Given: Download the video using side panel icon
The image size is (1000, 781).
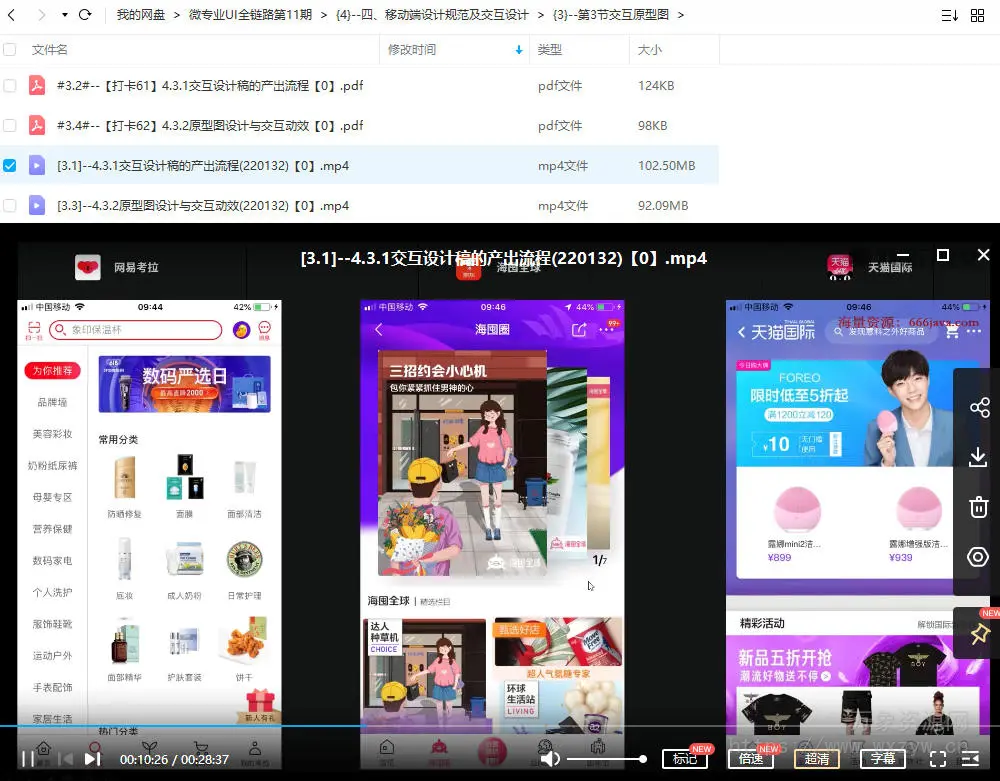Looking at the screenshot, I should point(979,457).
